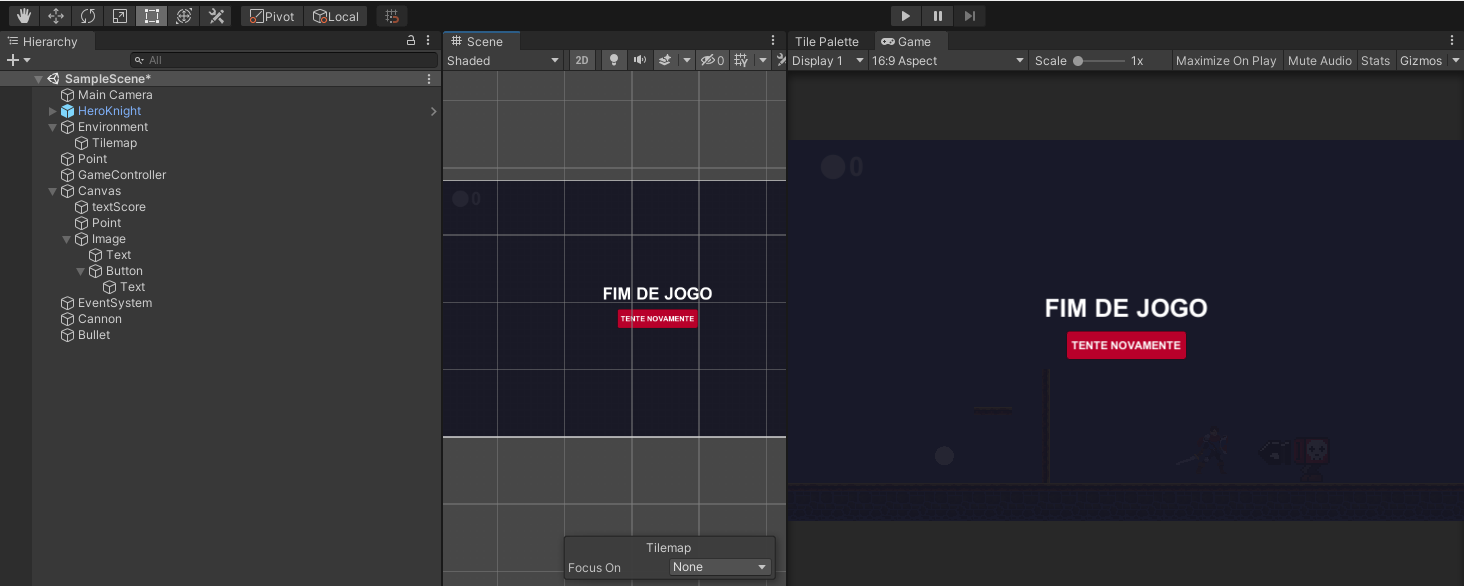Click the Game view Scale slider
The height and width of the screenshot is (586, 1464).
(1098, 60)
